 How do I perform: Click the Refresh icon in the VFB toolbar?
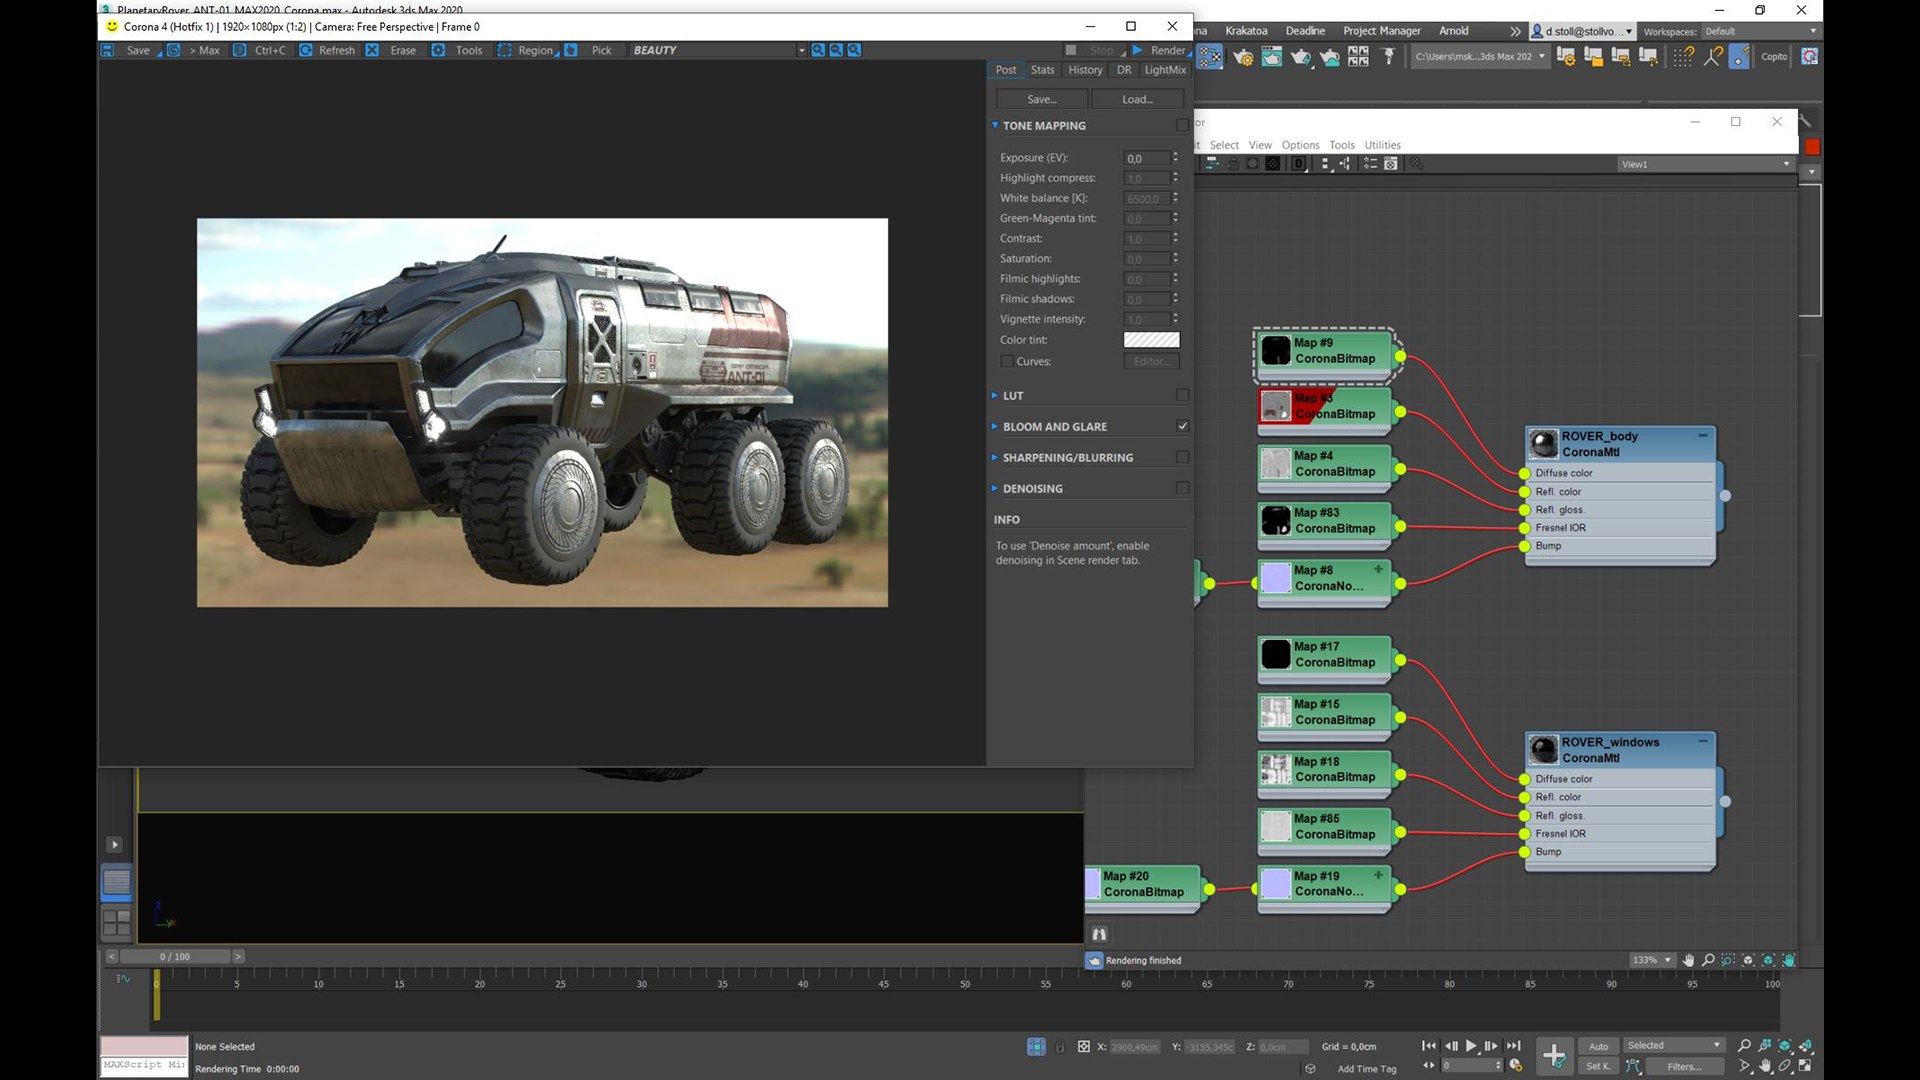tap(306, 50)
